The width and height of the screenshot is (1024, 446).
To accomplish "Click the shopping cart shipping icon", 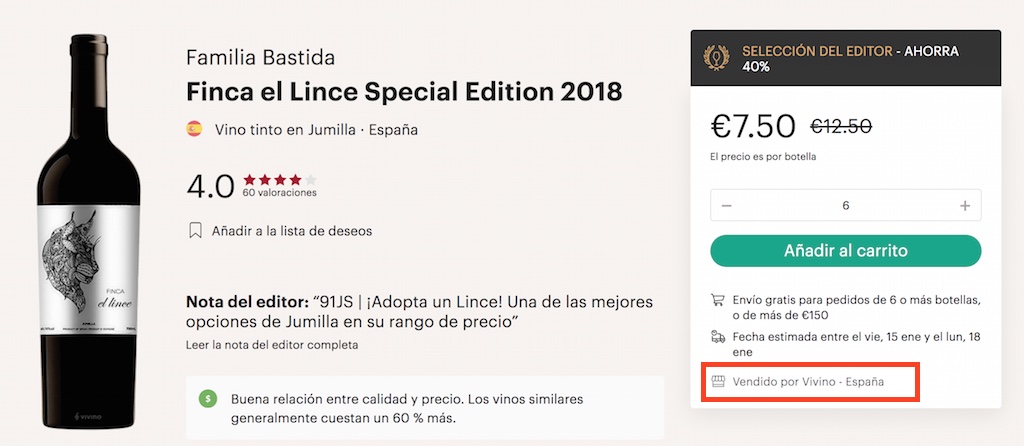I will click(x=717, y=298).
